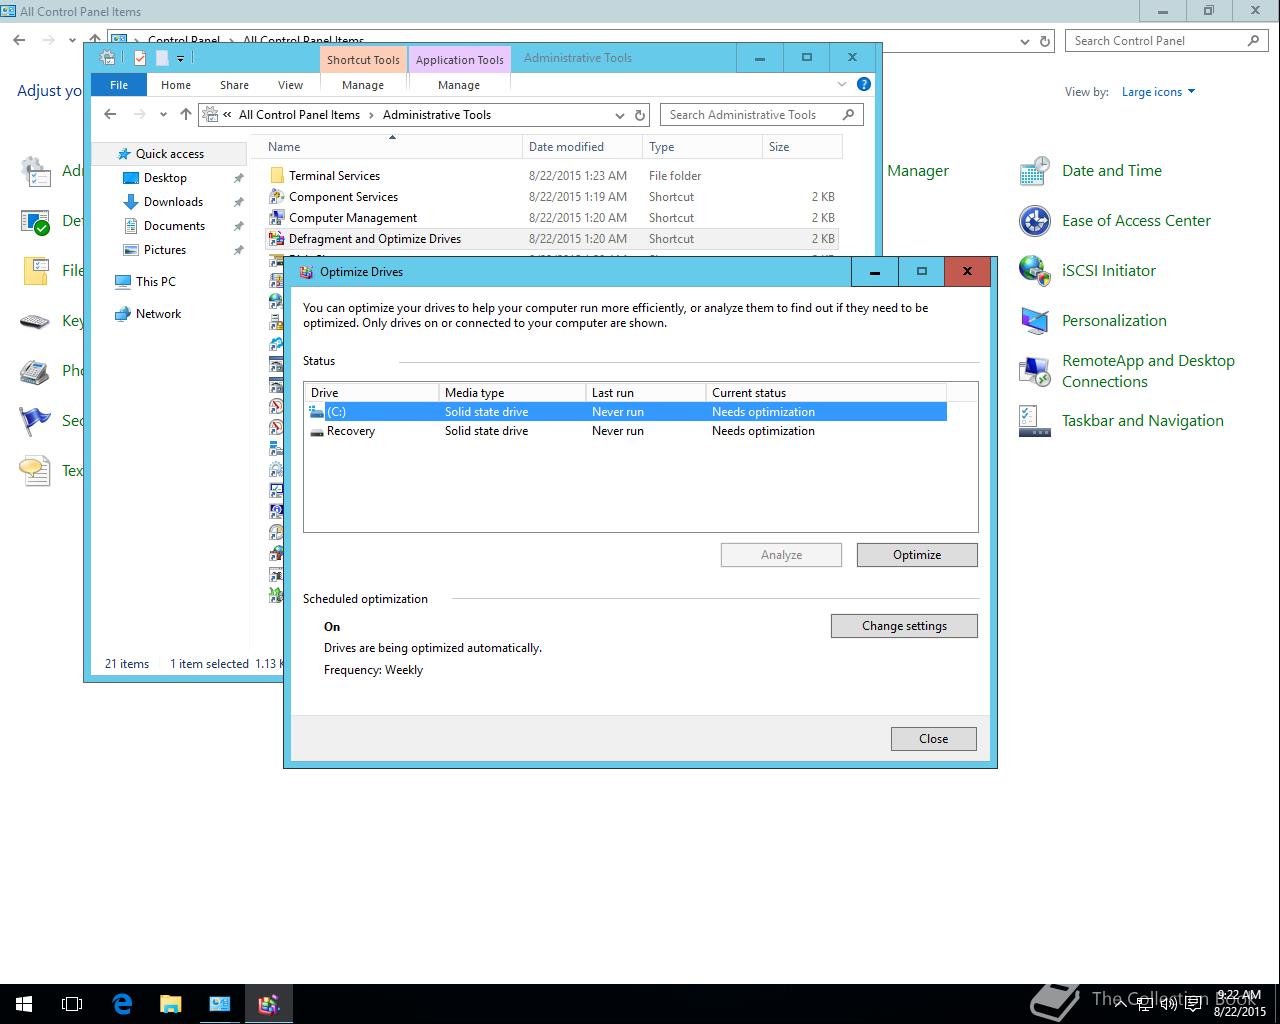Image resolution: width=1280 pixels, height=1024 pixels.
Task: Open the Action Center notification icon
Action: coord(1193,1005)
